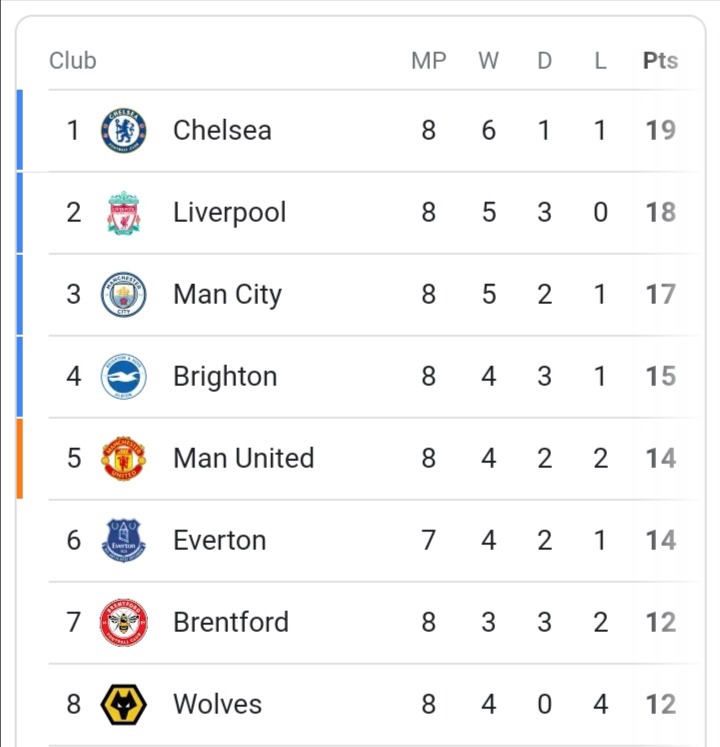Open the Man United team name
Screen dimensions: 720x747
pyautogui.click(x=243, y=458)
